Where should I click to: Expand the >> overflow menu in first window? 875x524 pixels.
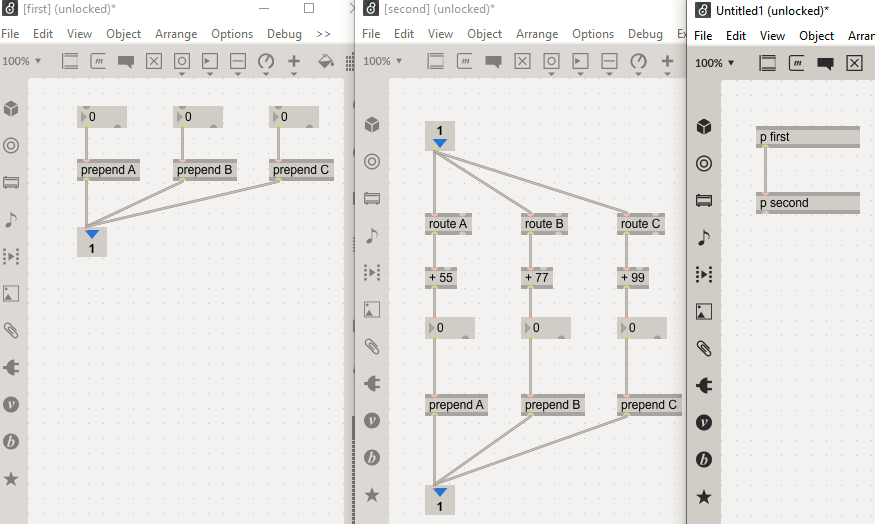tap(323, 34)
